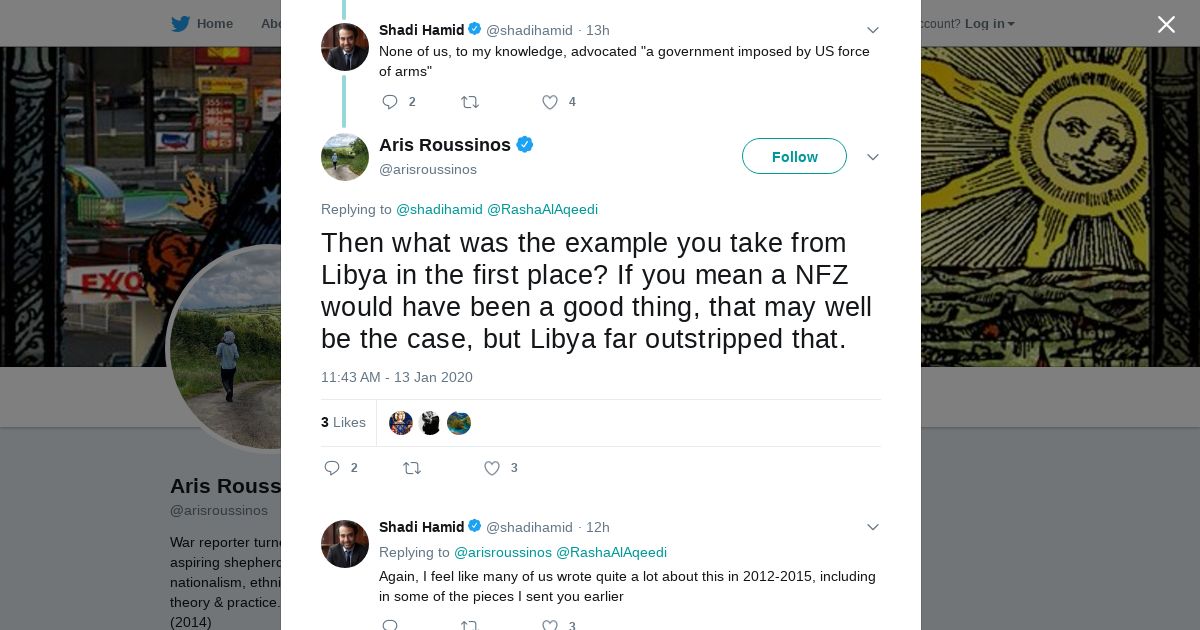Reply to Aris Roussinos's main tweet
Viewport: 1200px width, 630px height.
(x=333, y=468)
